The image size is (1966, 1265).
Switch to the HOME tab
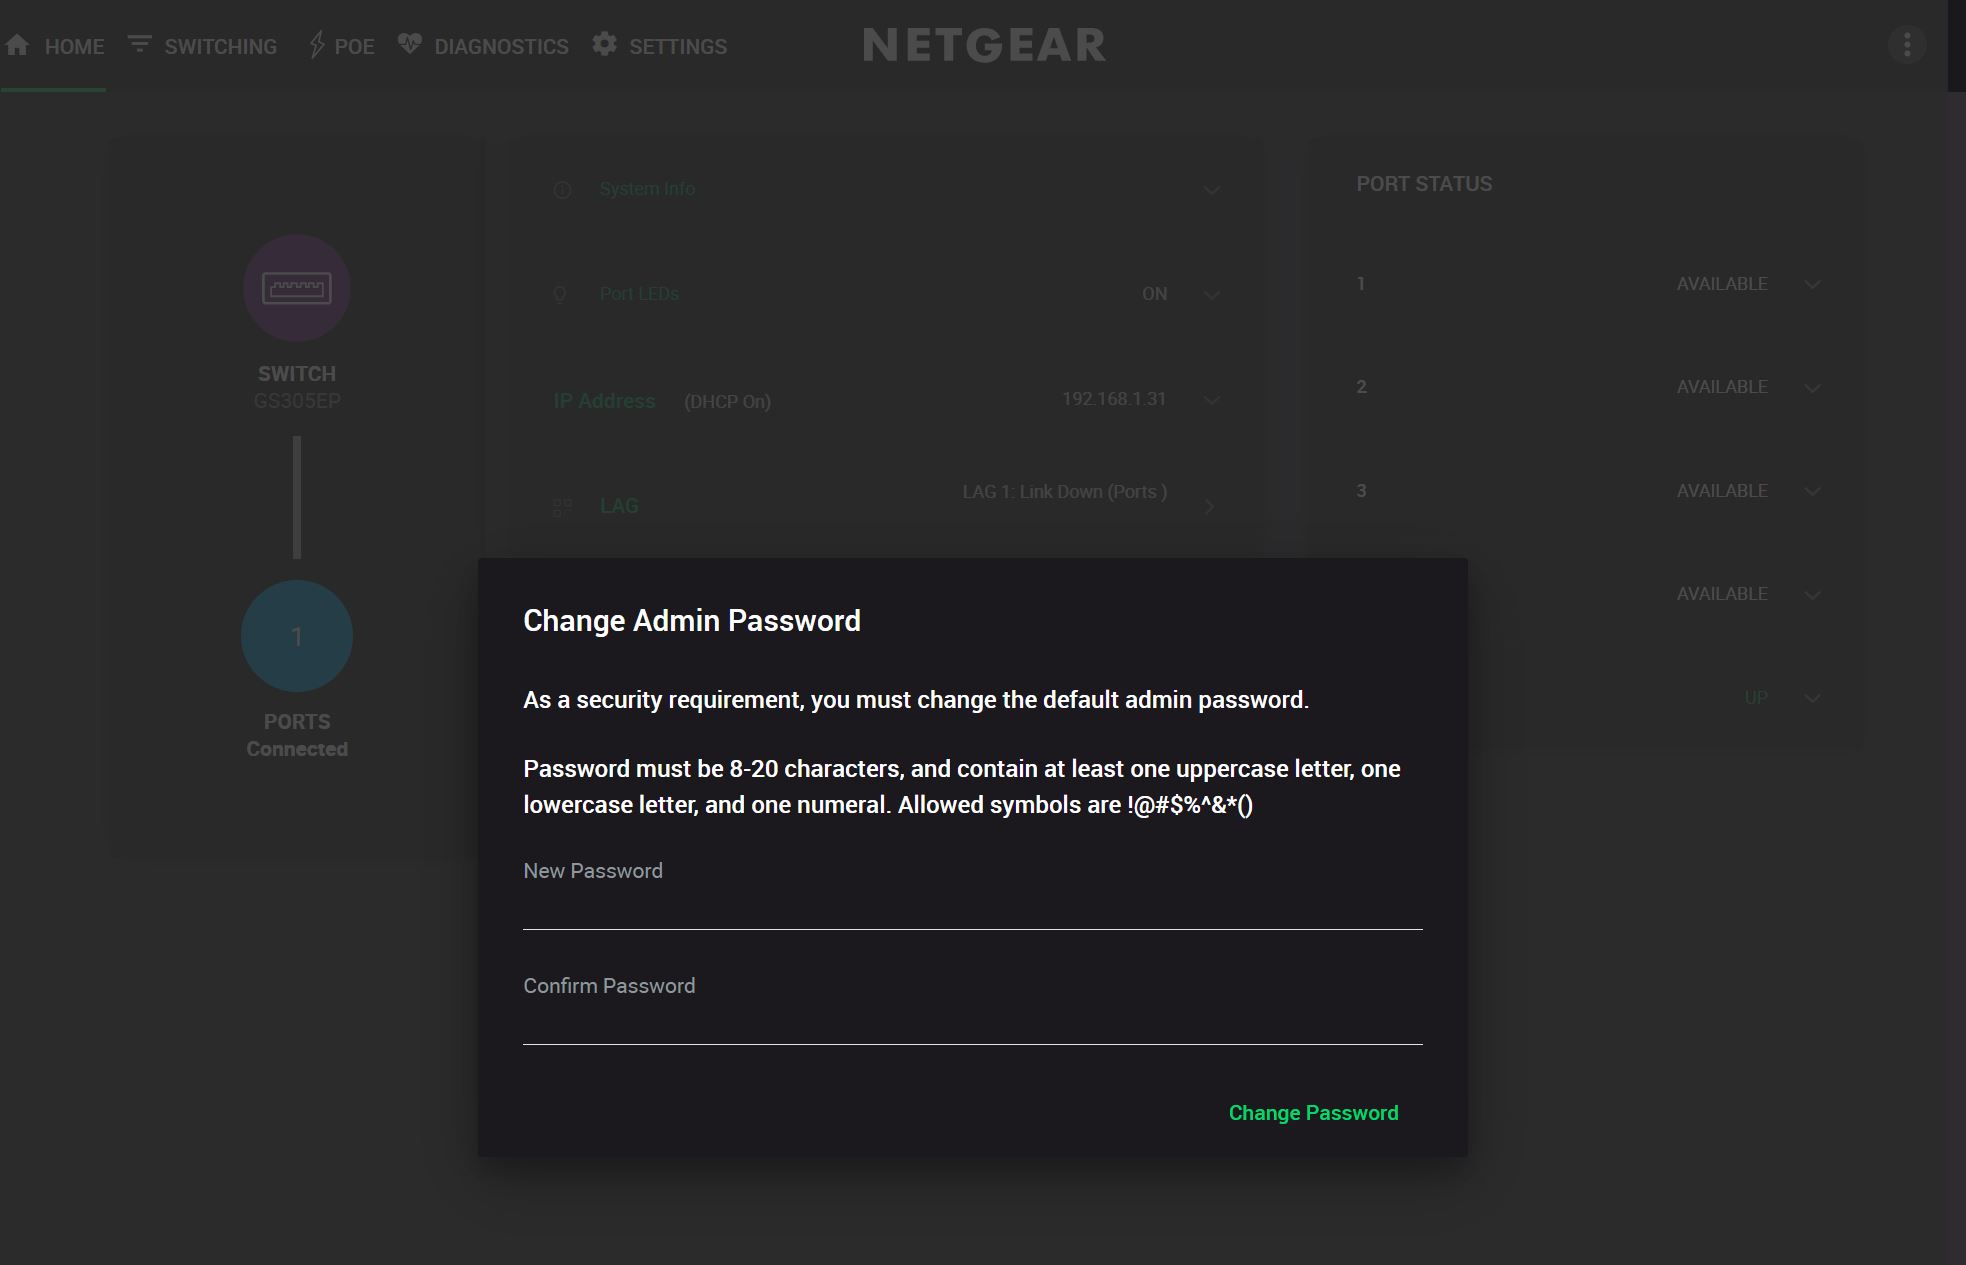(x=75, y=45)
